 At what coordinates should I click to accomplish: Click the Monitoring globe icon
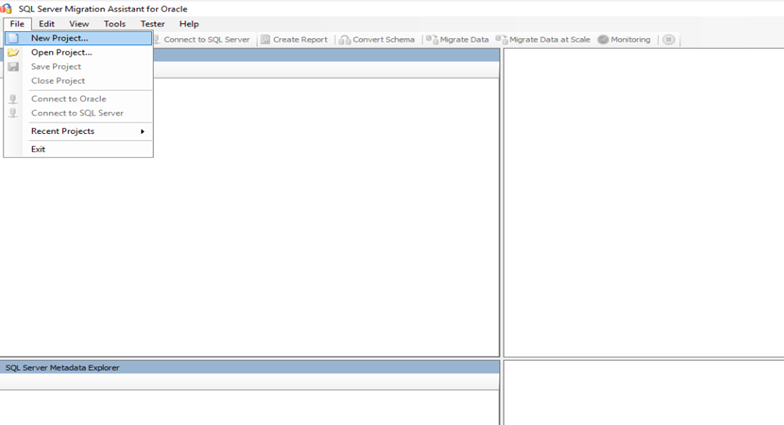click(x=604, y=40)
